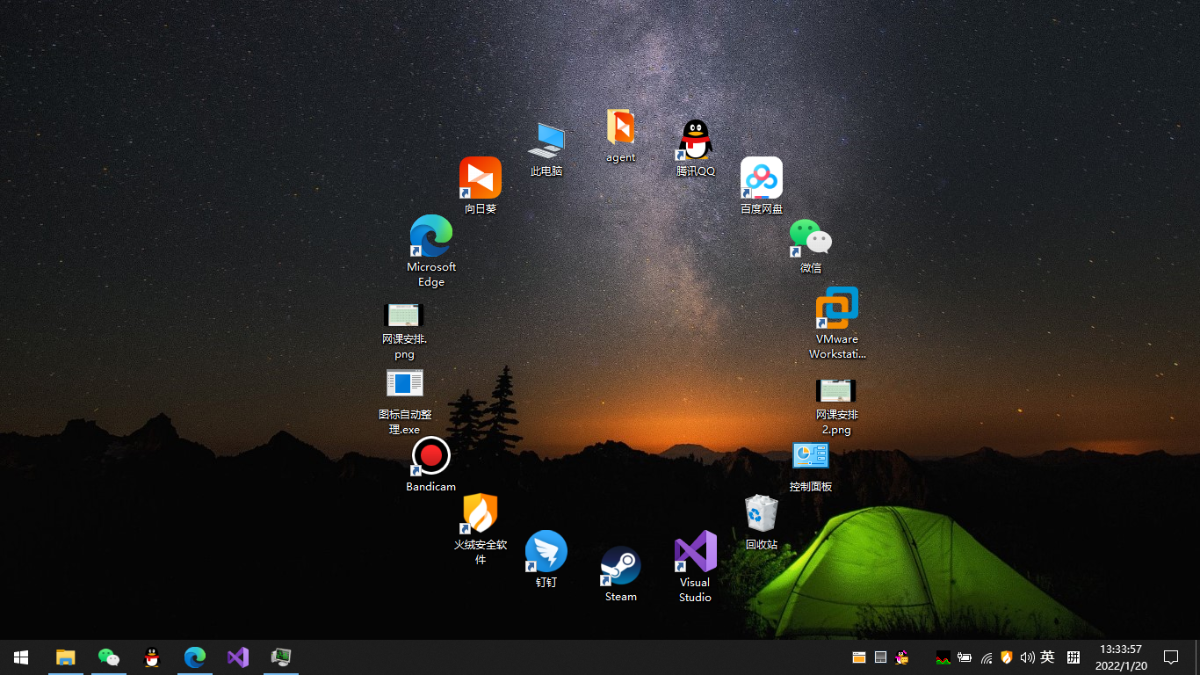Open the Huorong shield tray icon
The image size is (1200, 675).
1006,657
